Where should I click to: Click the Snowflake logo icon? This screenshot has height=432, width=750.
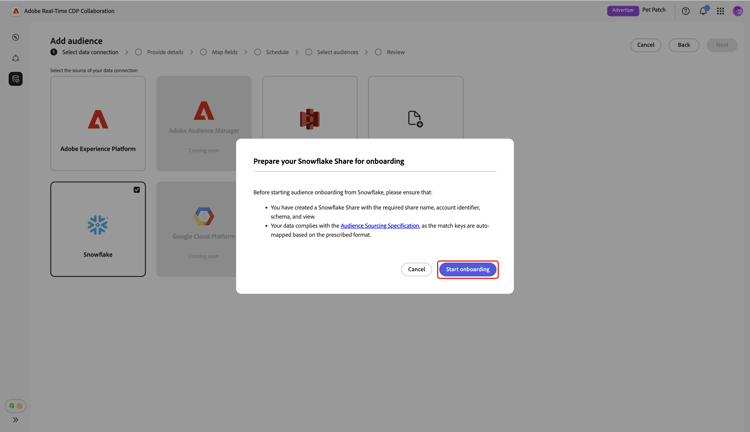click(98, 225)
